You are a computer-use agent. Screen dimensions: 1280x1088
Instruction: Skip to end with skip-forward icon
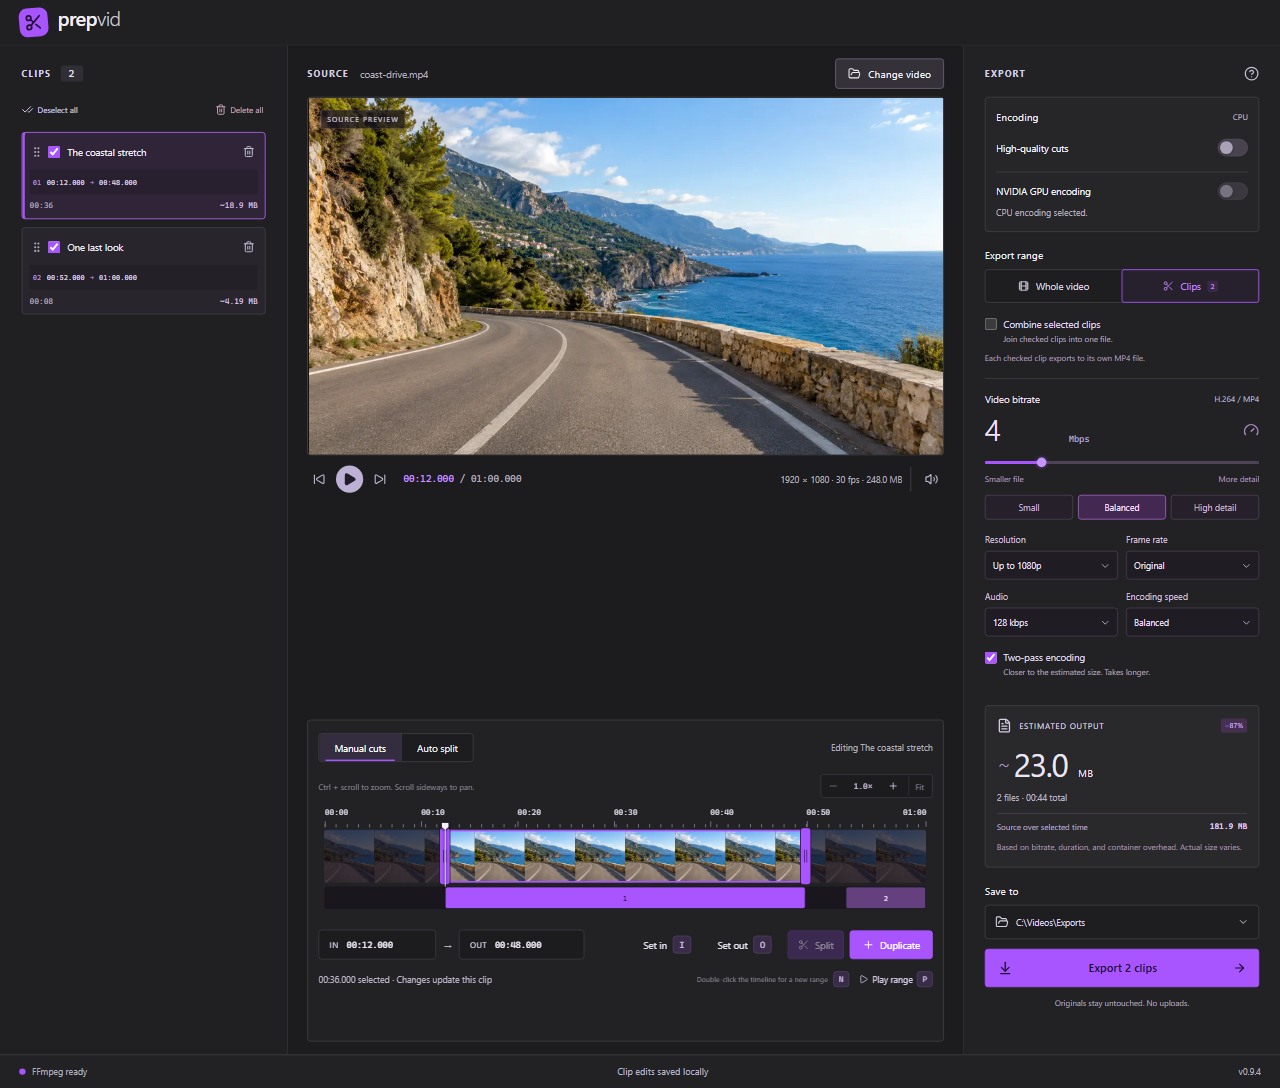tap(380, 479)
